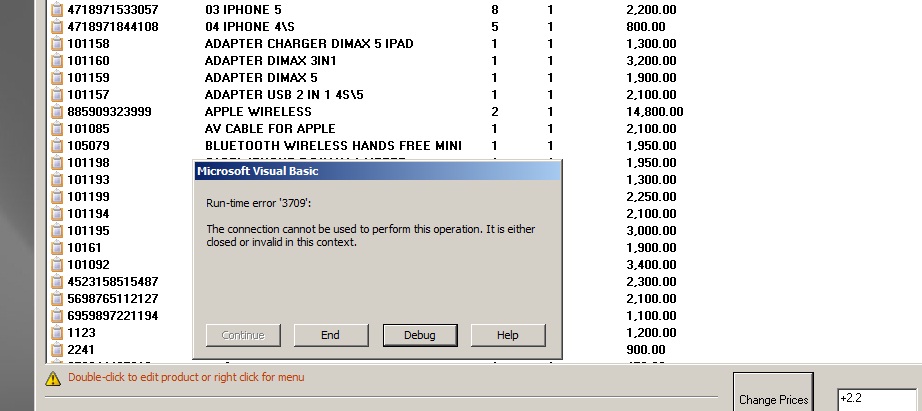Click the clipboard icon beside 101085
922x411 pixels.
point(56,129)
